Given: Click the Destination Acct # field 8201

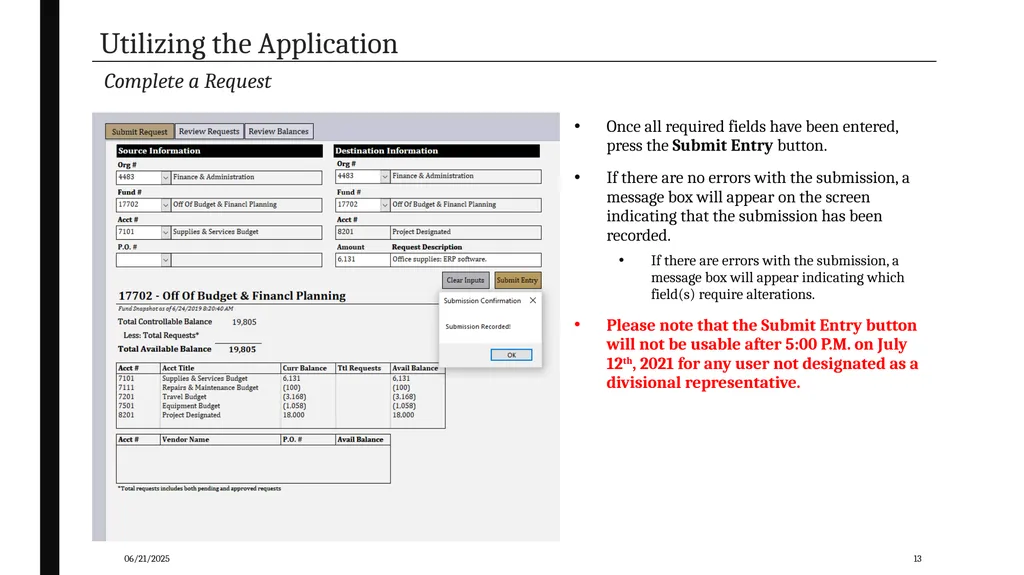Looking at the screenshot, I should click(x=362, y=232).
